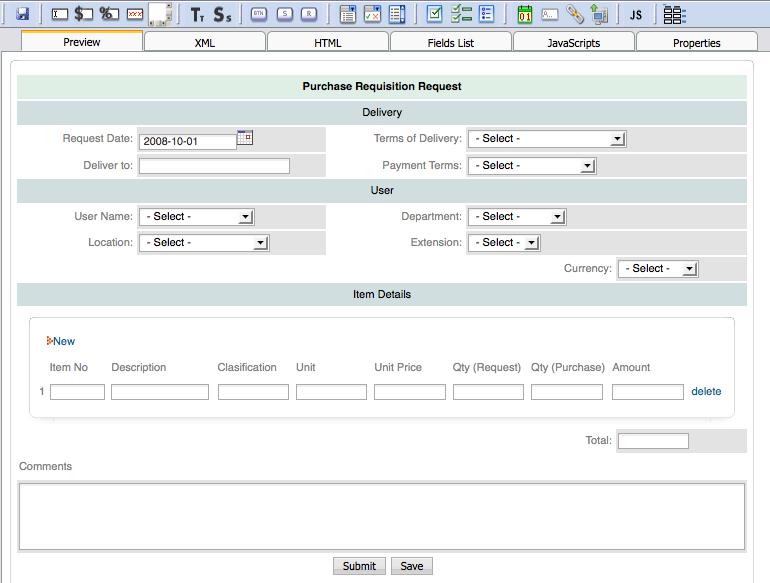Add a currency field from toolbar
Image resolution: width=770 pixels, height=583 pixels.
click(x=83, y=14)
